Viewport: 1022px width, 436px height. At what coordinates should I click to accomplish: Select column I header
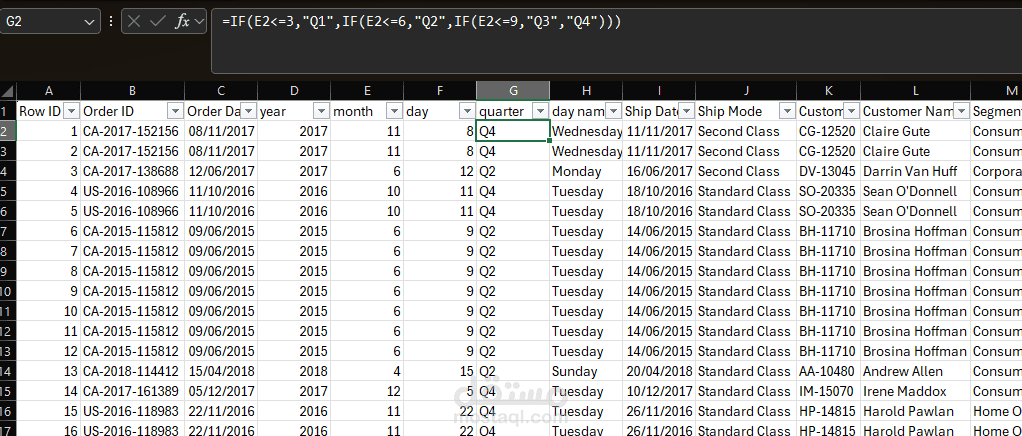click(x=659, y=91)
